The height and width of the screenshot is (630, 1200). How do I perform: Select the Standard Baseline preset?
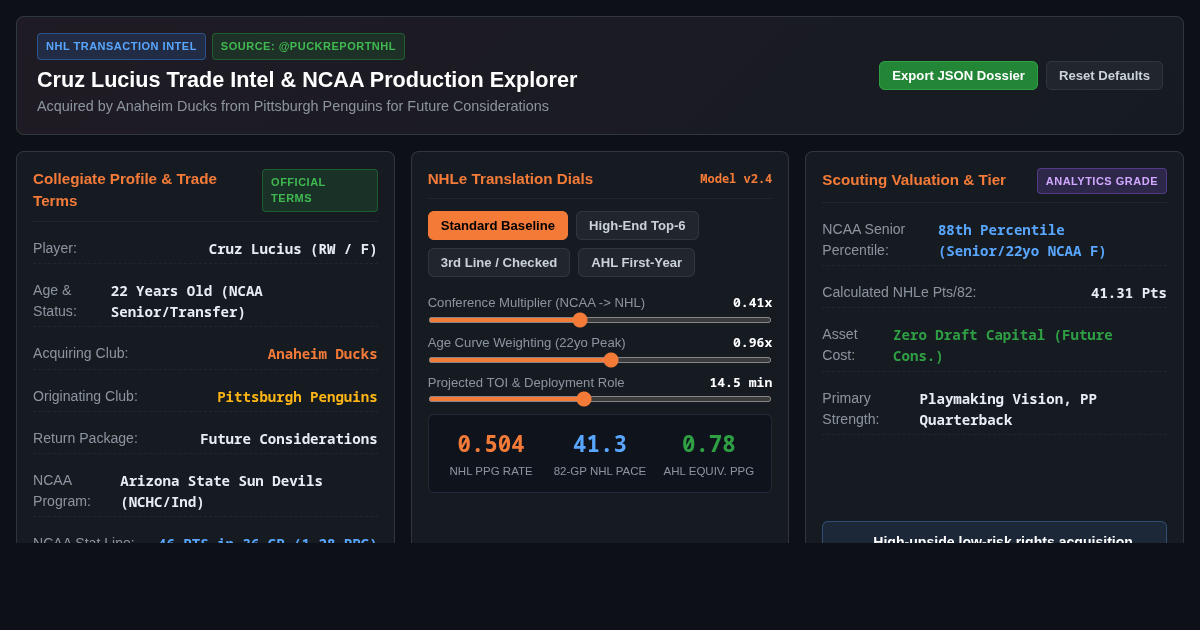(x=498, y=225)
